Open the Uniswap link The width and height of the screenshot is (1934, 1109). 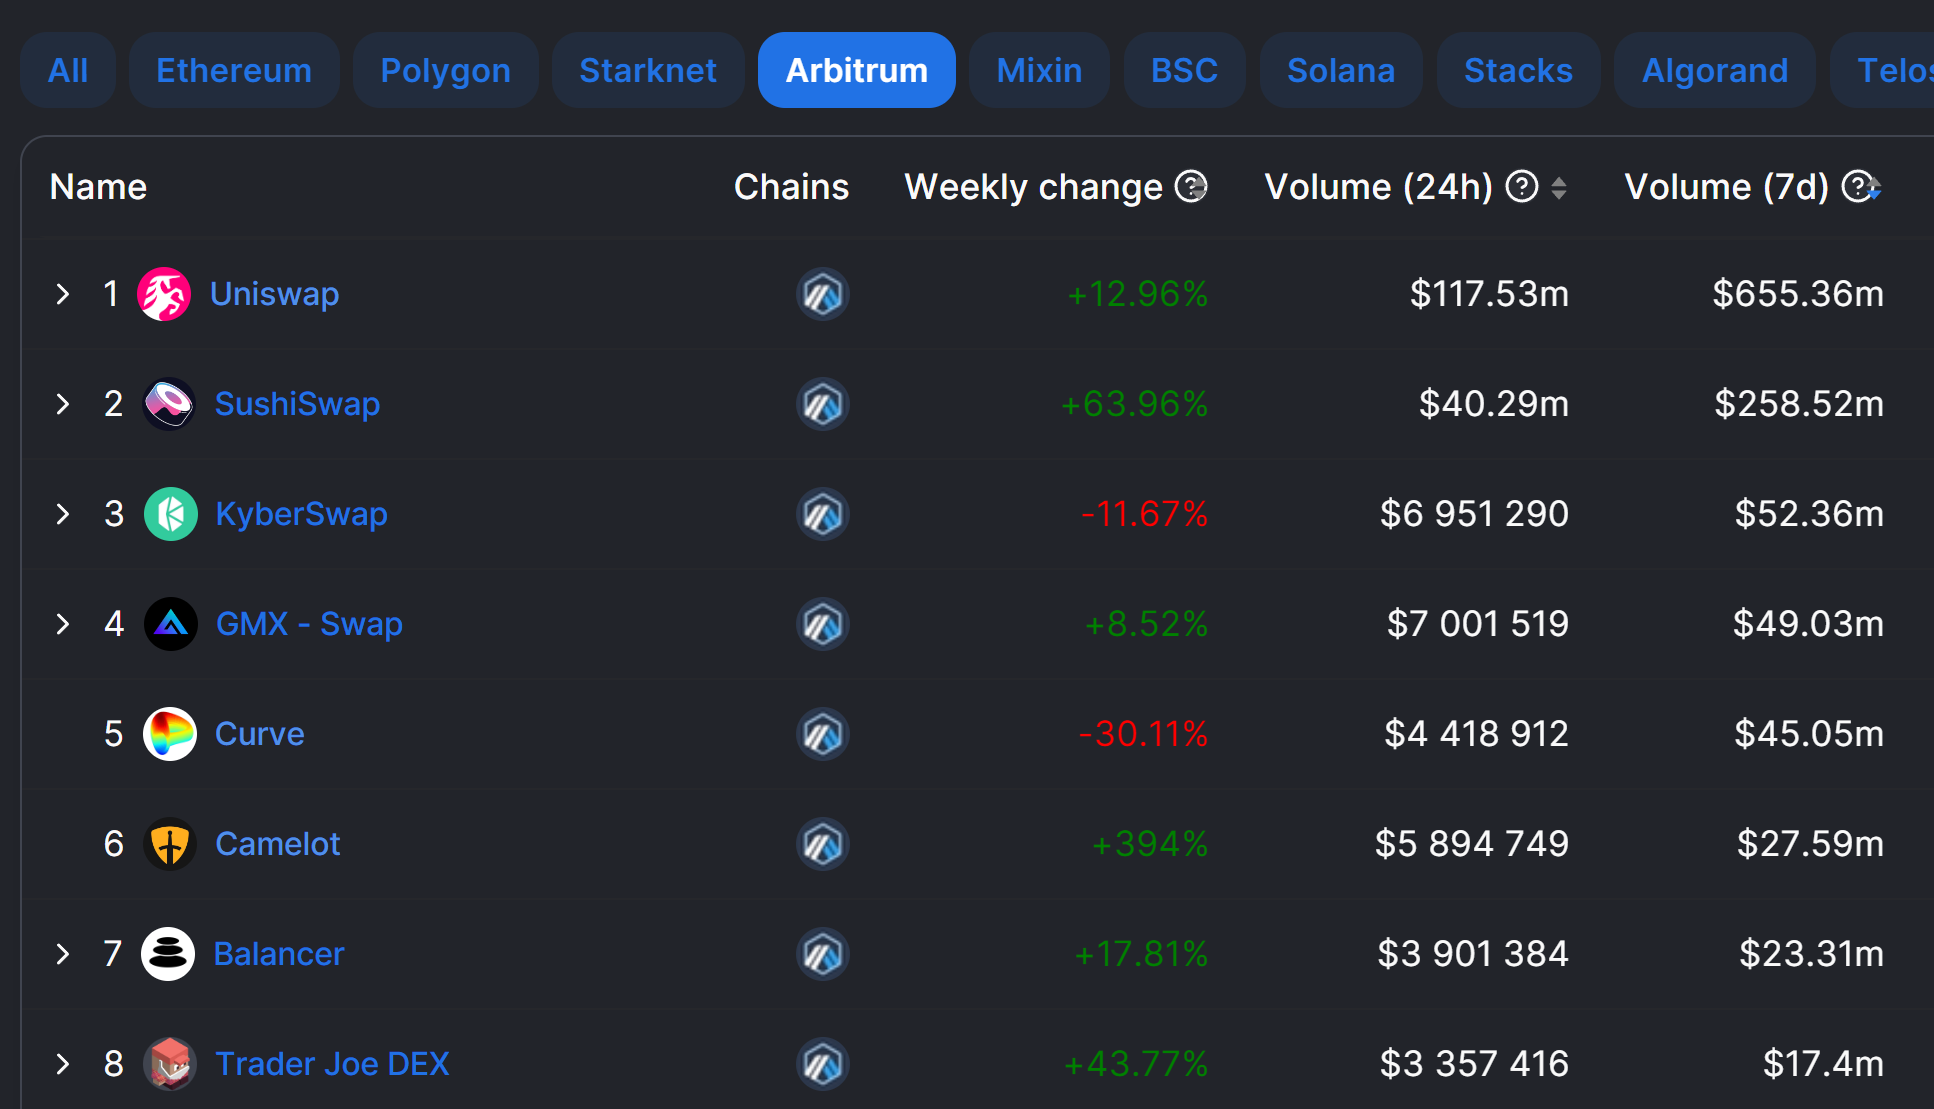pos(275,294)
